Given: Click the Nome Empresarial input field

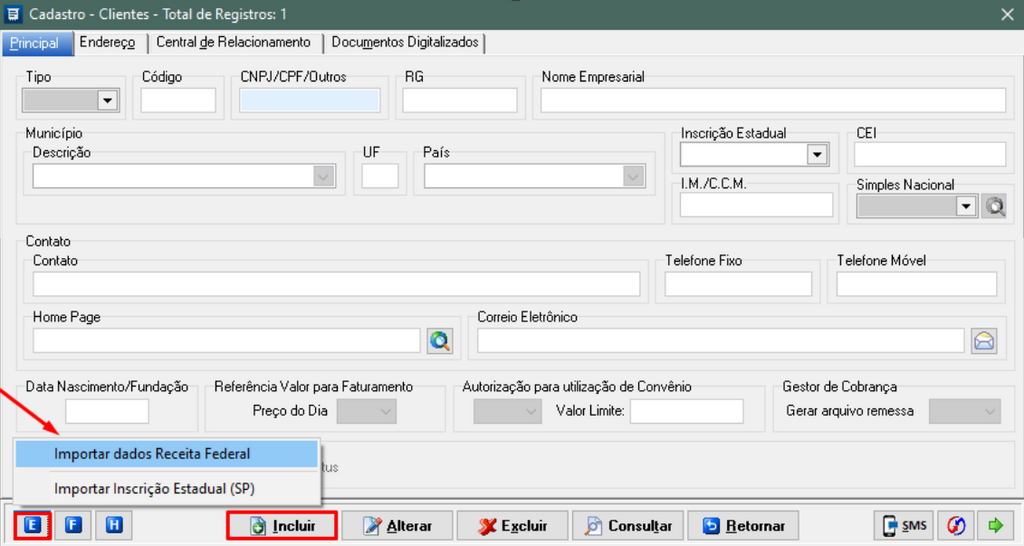Looking at the screenshot, I should 772,100.
